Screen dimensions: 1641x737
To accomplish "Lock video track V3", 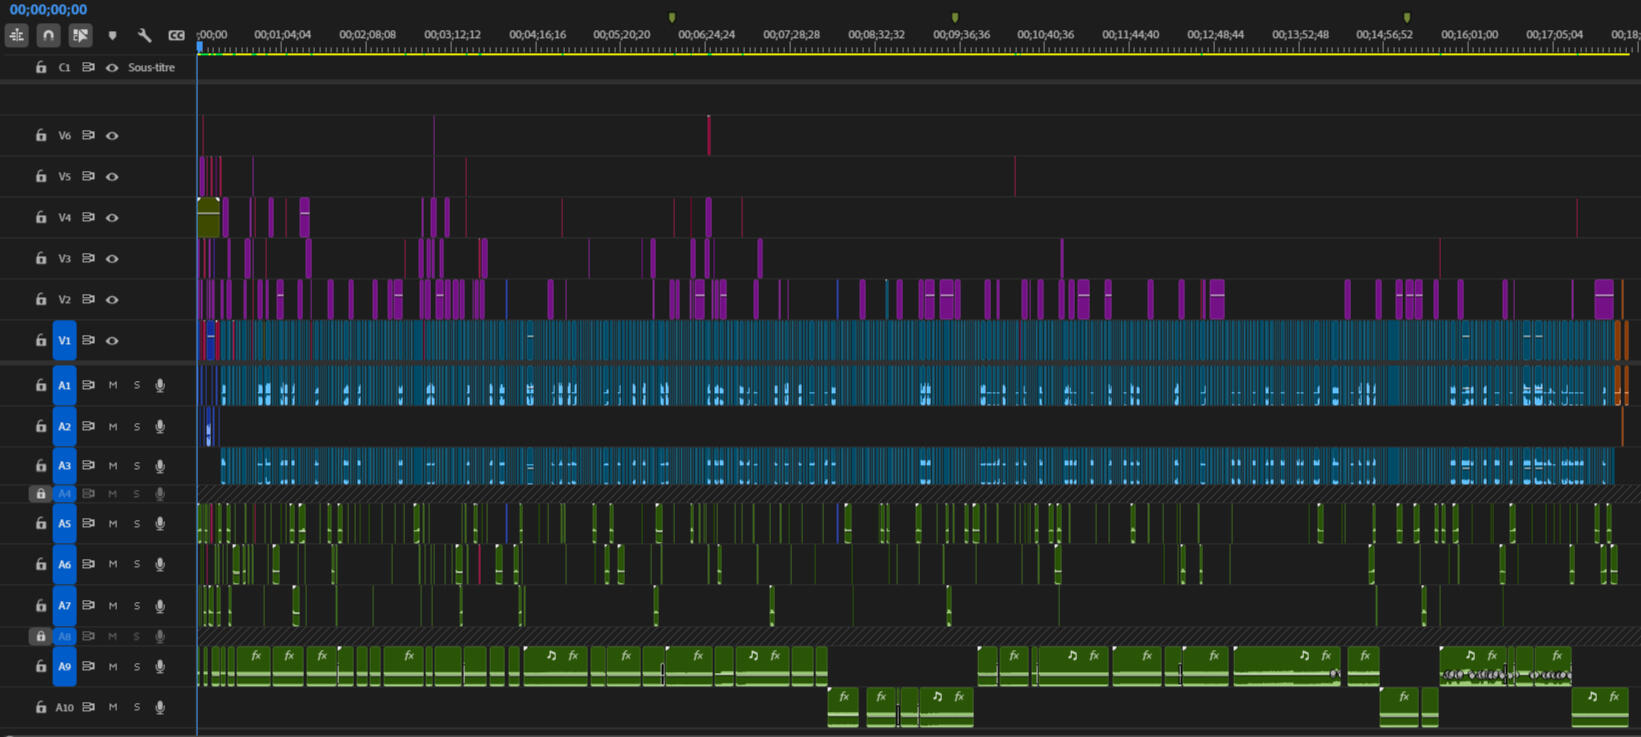I will point(41,258).
